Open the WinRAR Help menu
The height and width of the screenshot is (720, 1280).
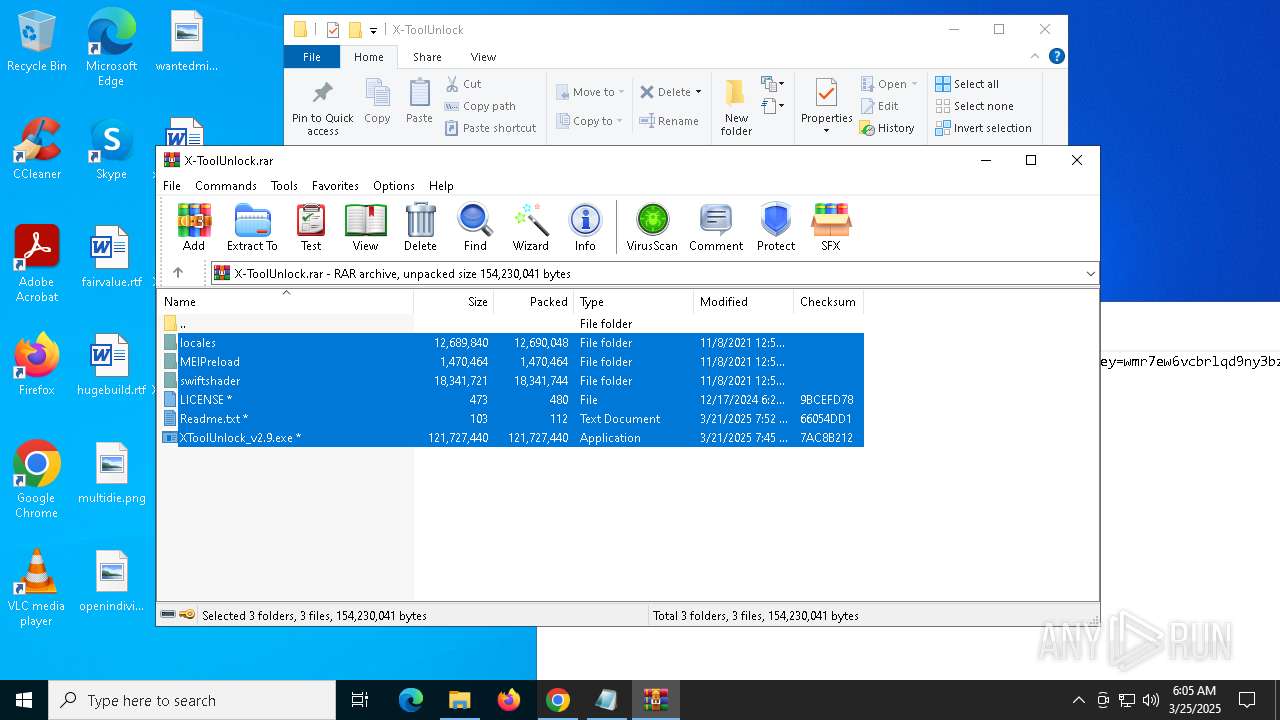point(441,186)
